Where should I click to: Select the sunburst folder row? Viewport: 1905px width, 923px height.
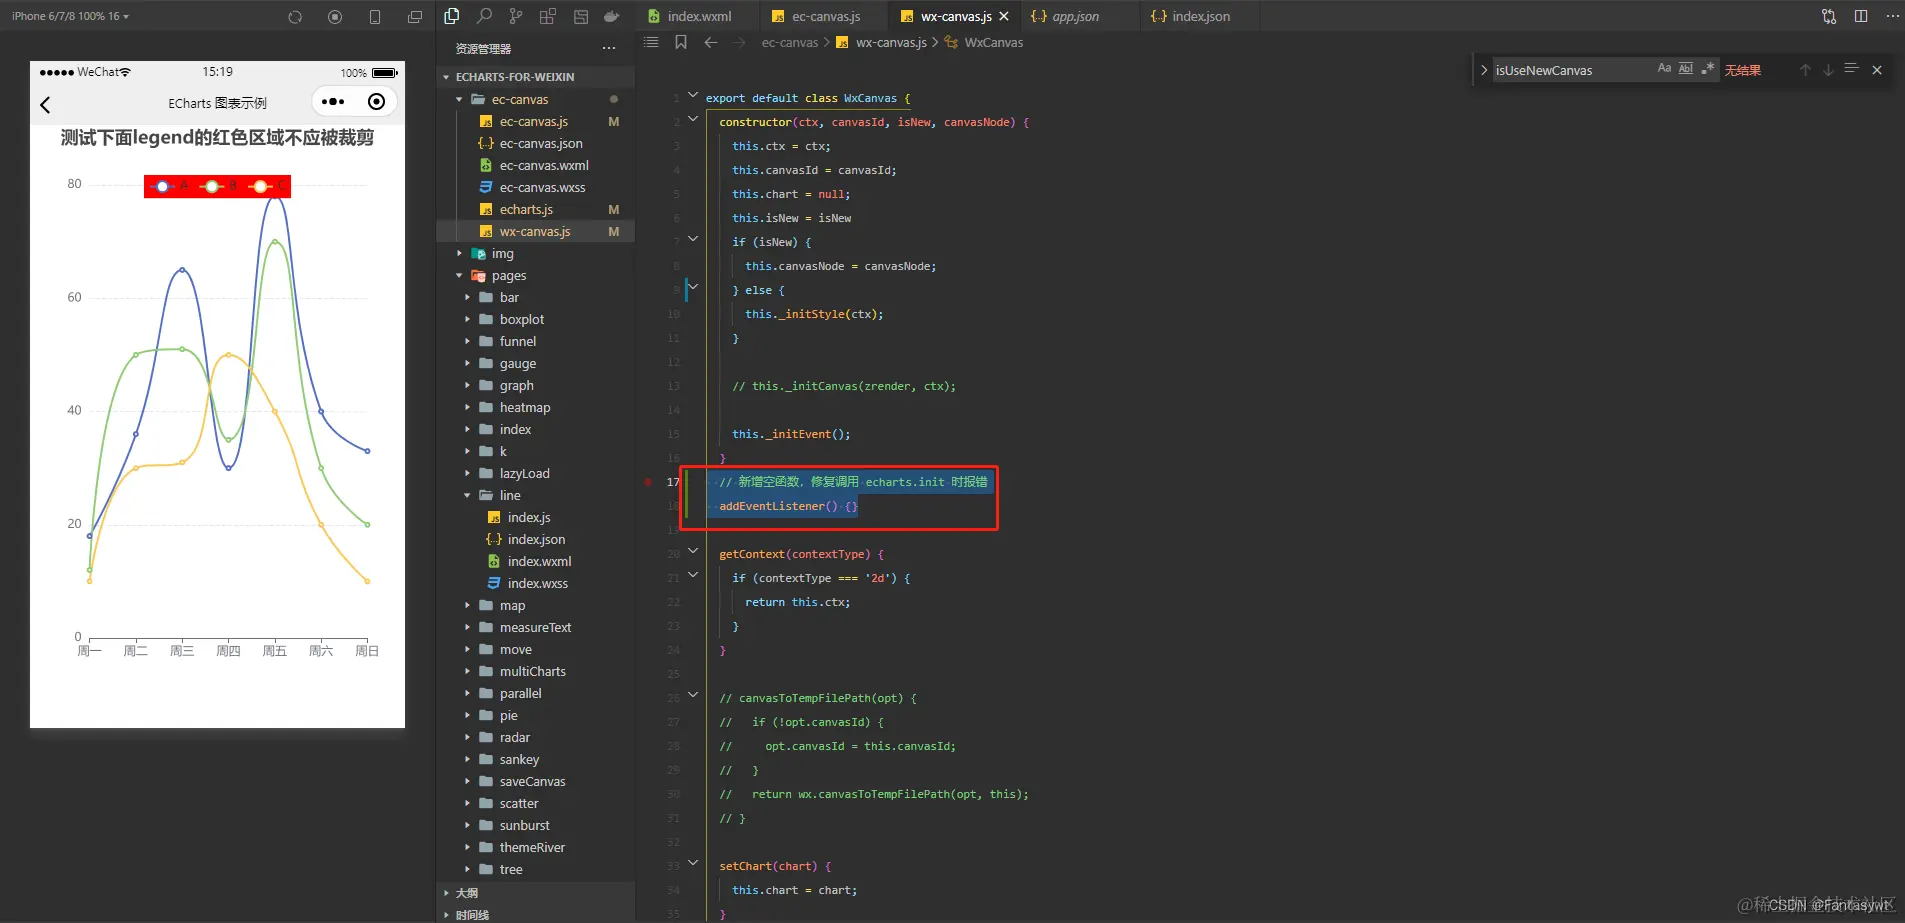click(x=535, y=825)
